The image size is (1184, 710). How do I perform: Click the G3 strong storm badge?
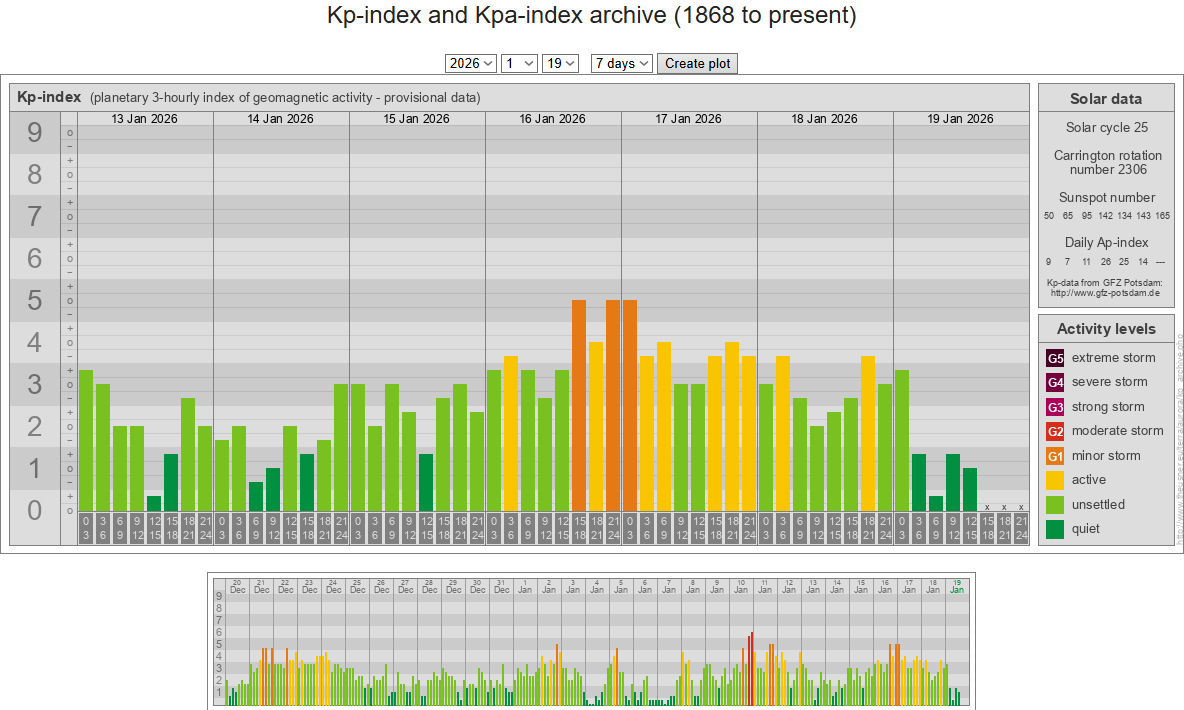click(1055, 407)
